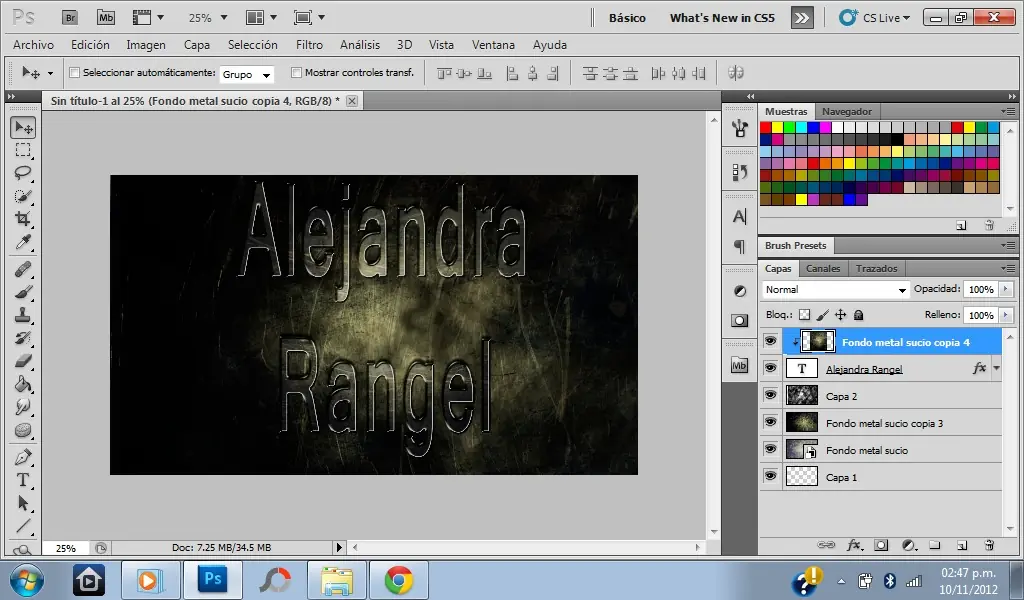
Task: Open Google Chrome from the taskbar
Action: pos(399,579)
